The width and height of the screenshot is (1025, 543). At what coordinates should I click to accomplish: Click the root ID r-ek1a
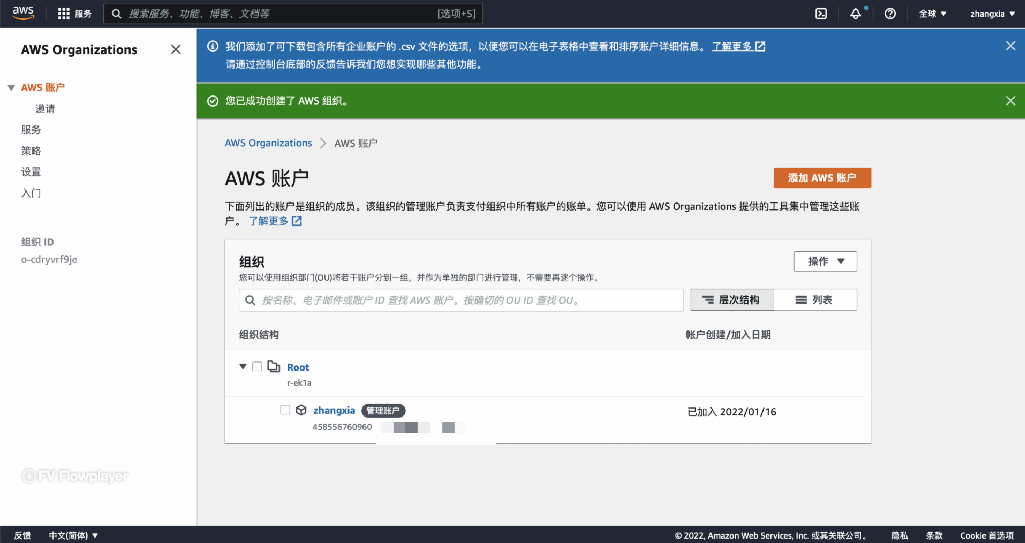pyautogui.click(x=299, y=383)
